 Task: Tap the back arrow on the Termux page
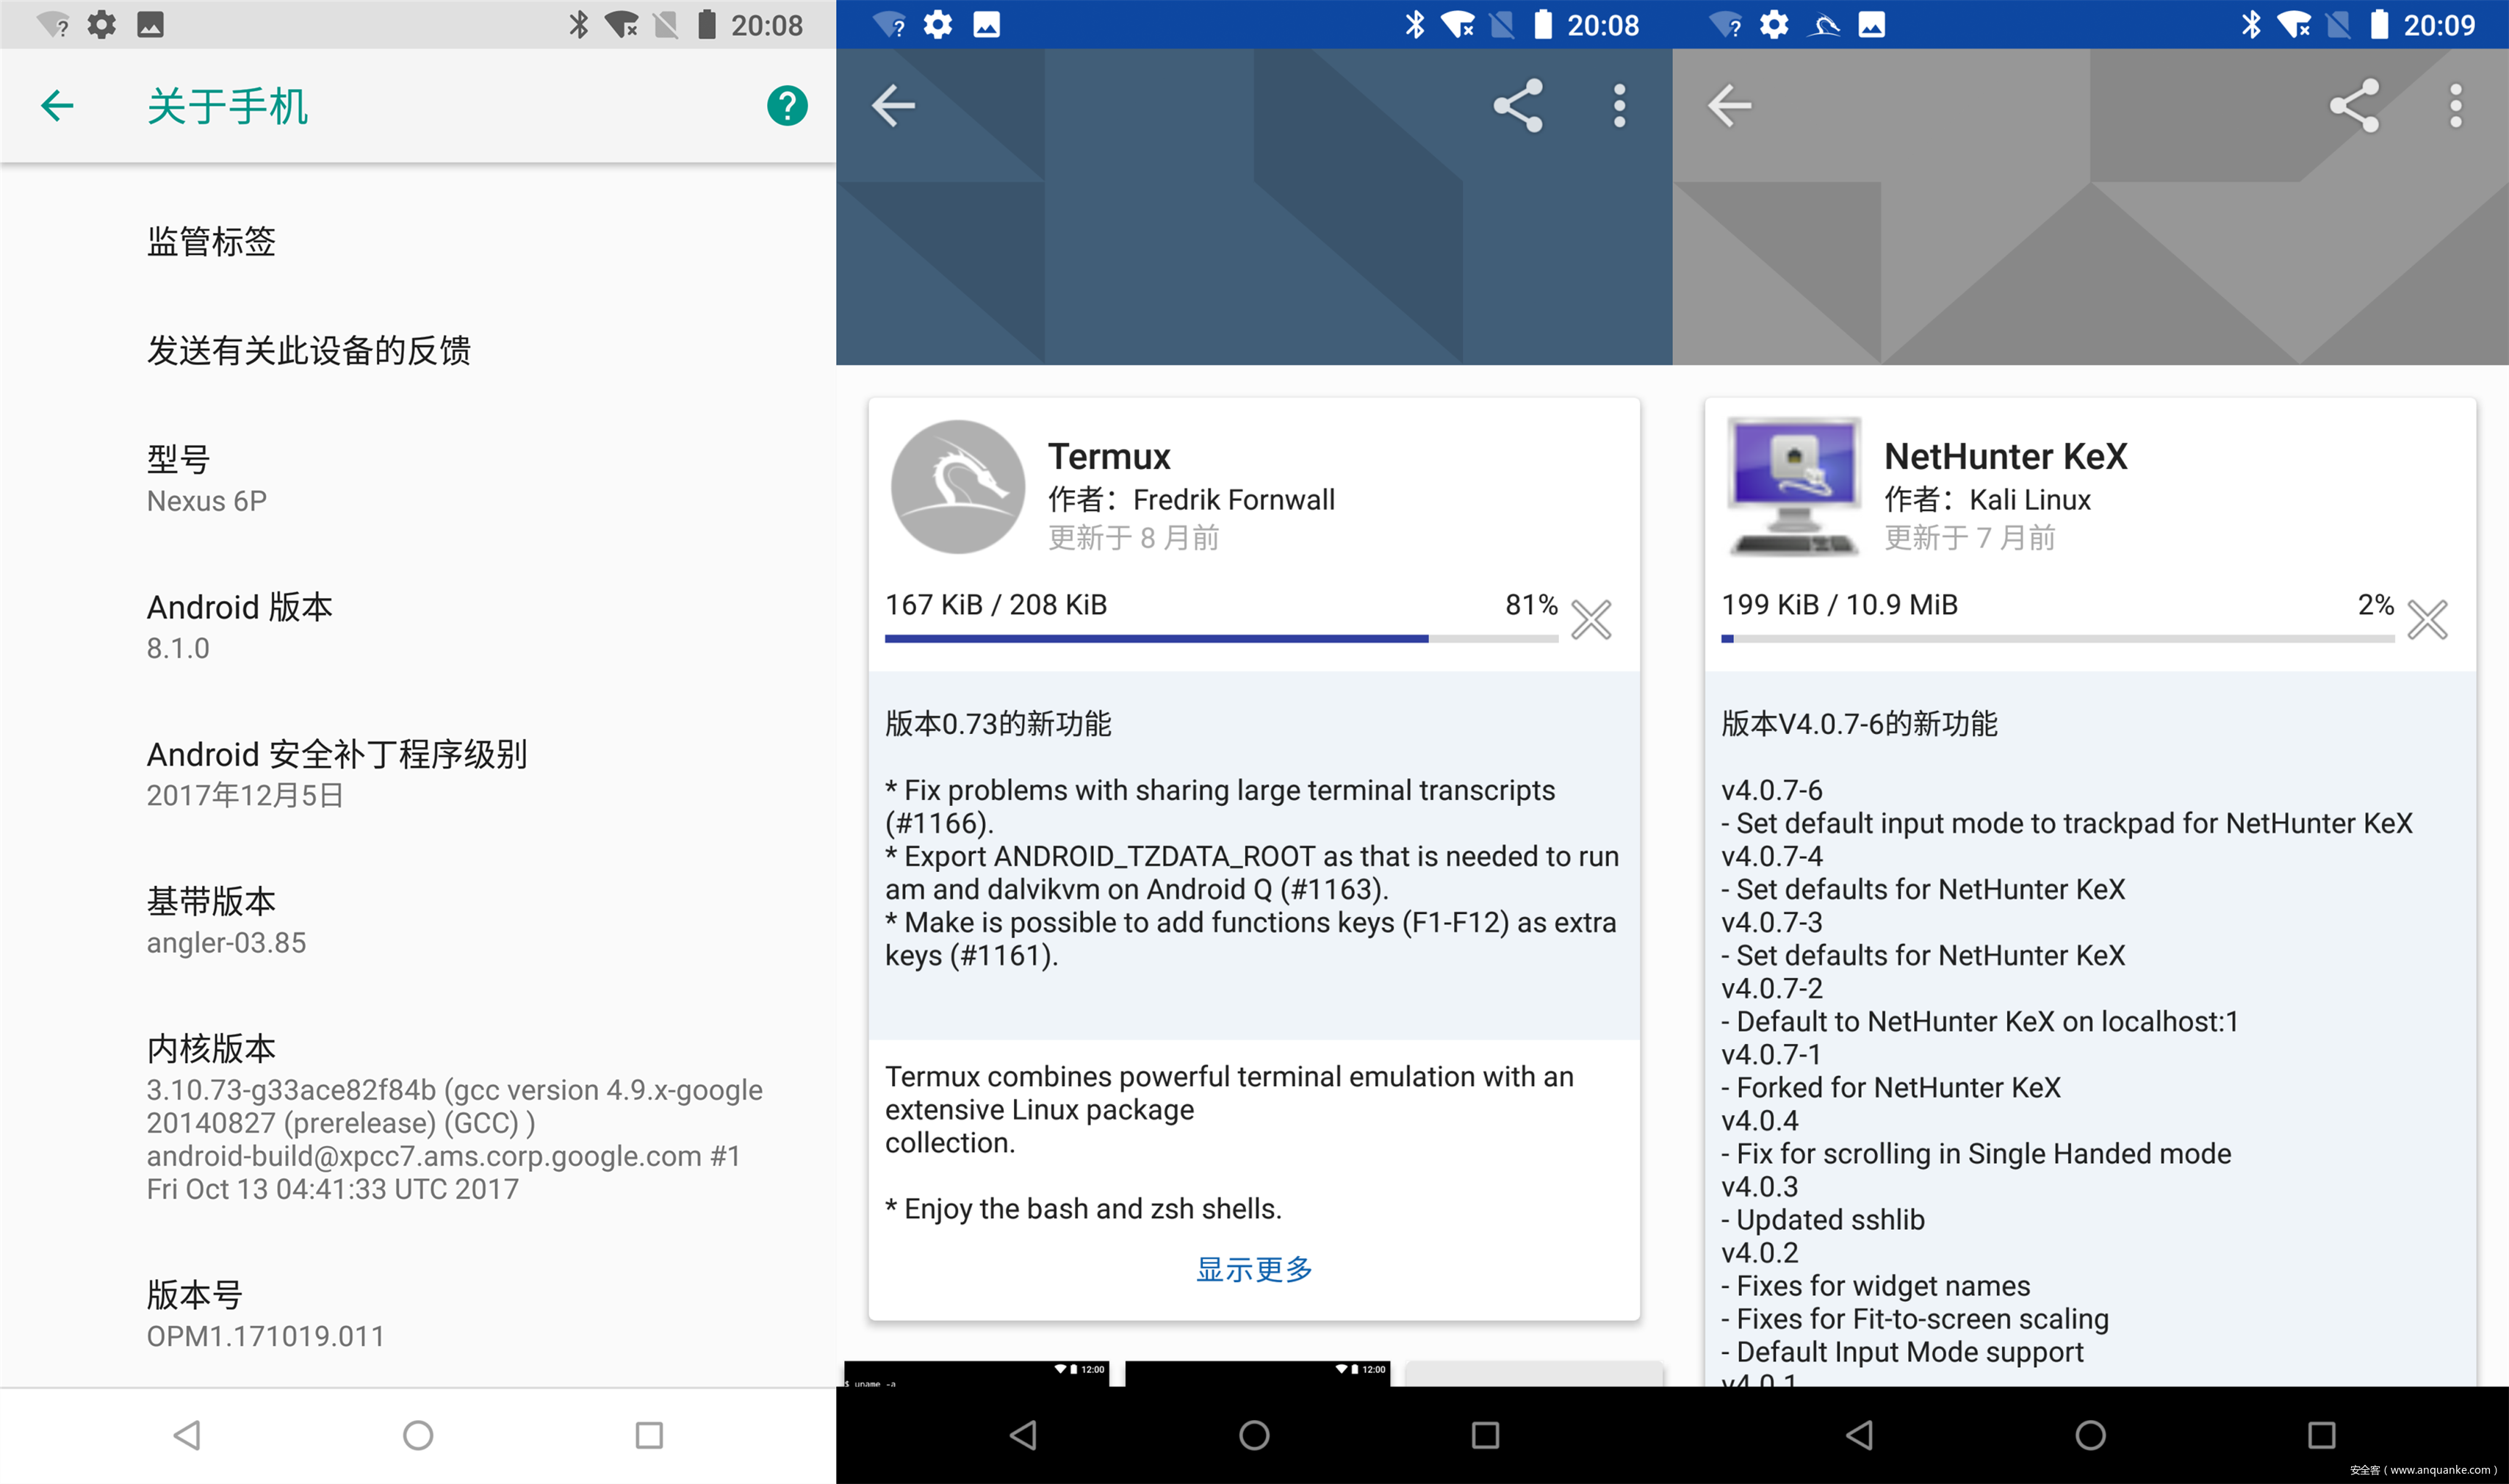(x=893, y=106)
